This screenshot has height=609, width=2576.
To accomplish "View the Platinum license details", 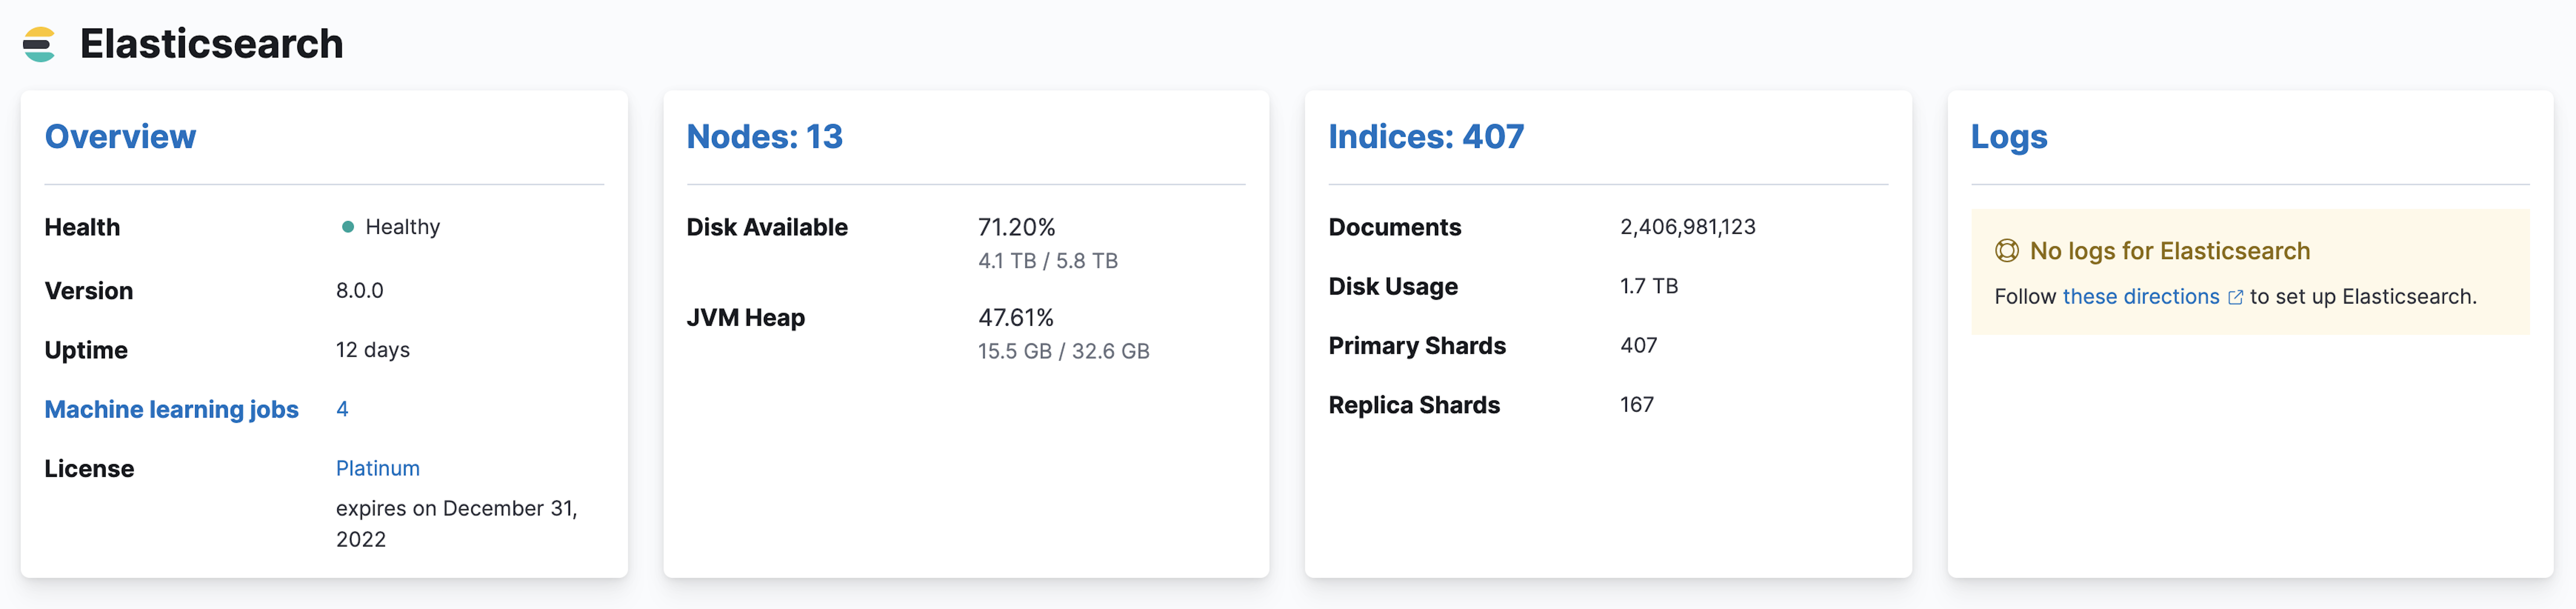I will [x=378, y=468].
